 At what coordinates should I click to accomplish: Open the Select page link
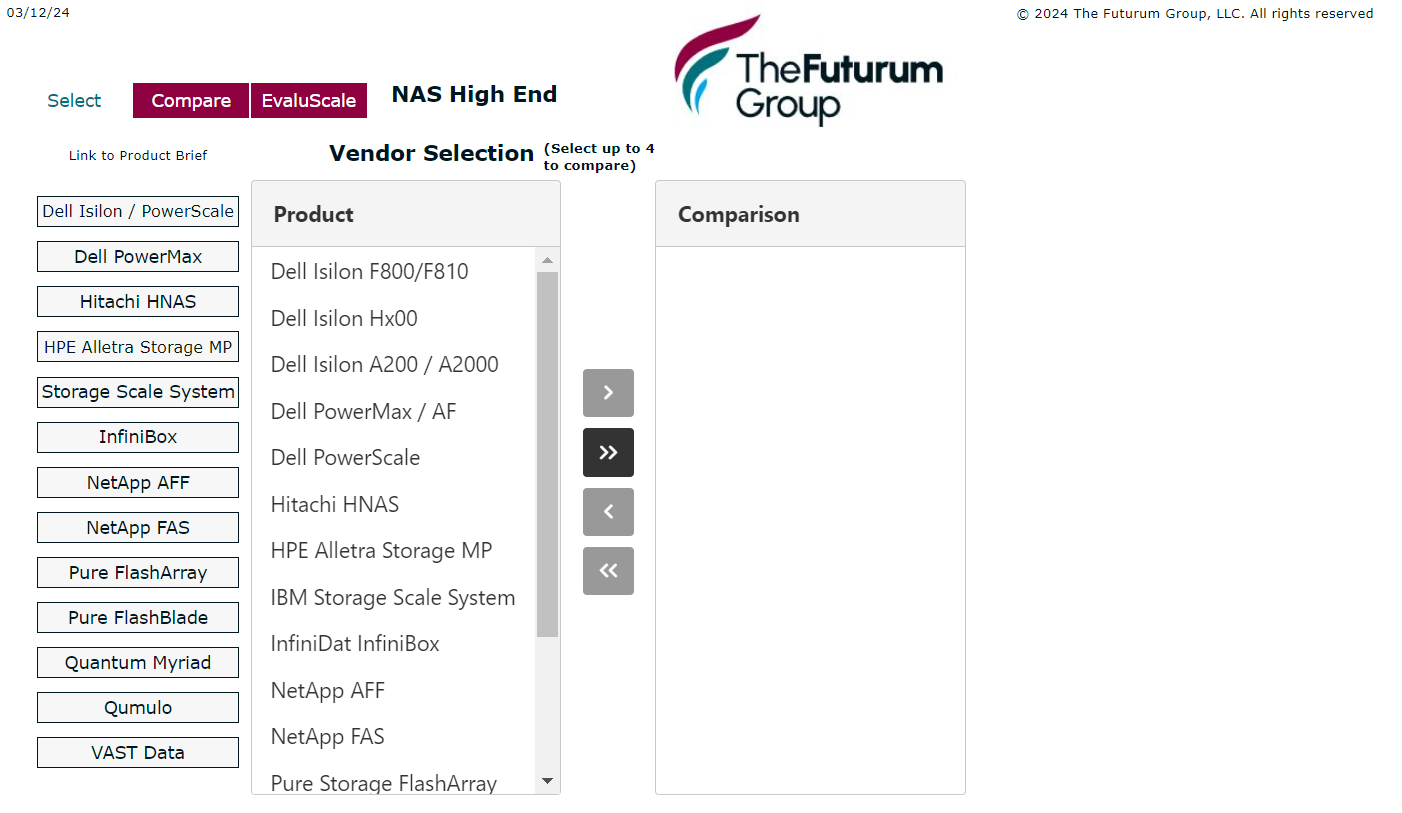click(x=73, y=100)
